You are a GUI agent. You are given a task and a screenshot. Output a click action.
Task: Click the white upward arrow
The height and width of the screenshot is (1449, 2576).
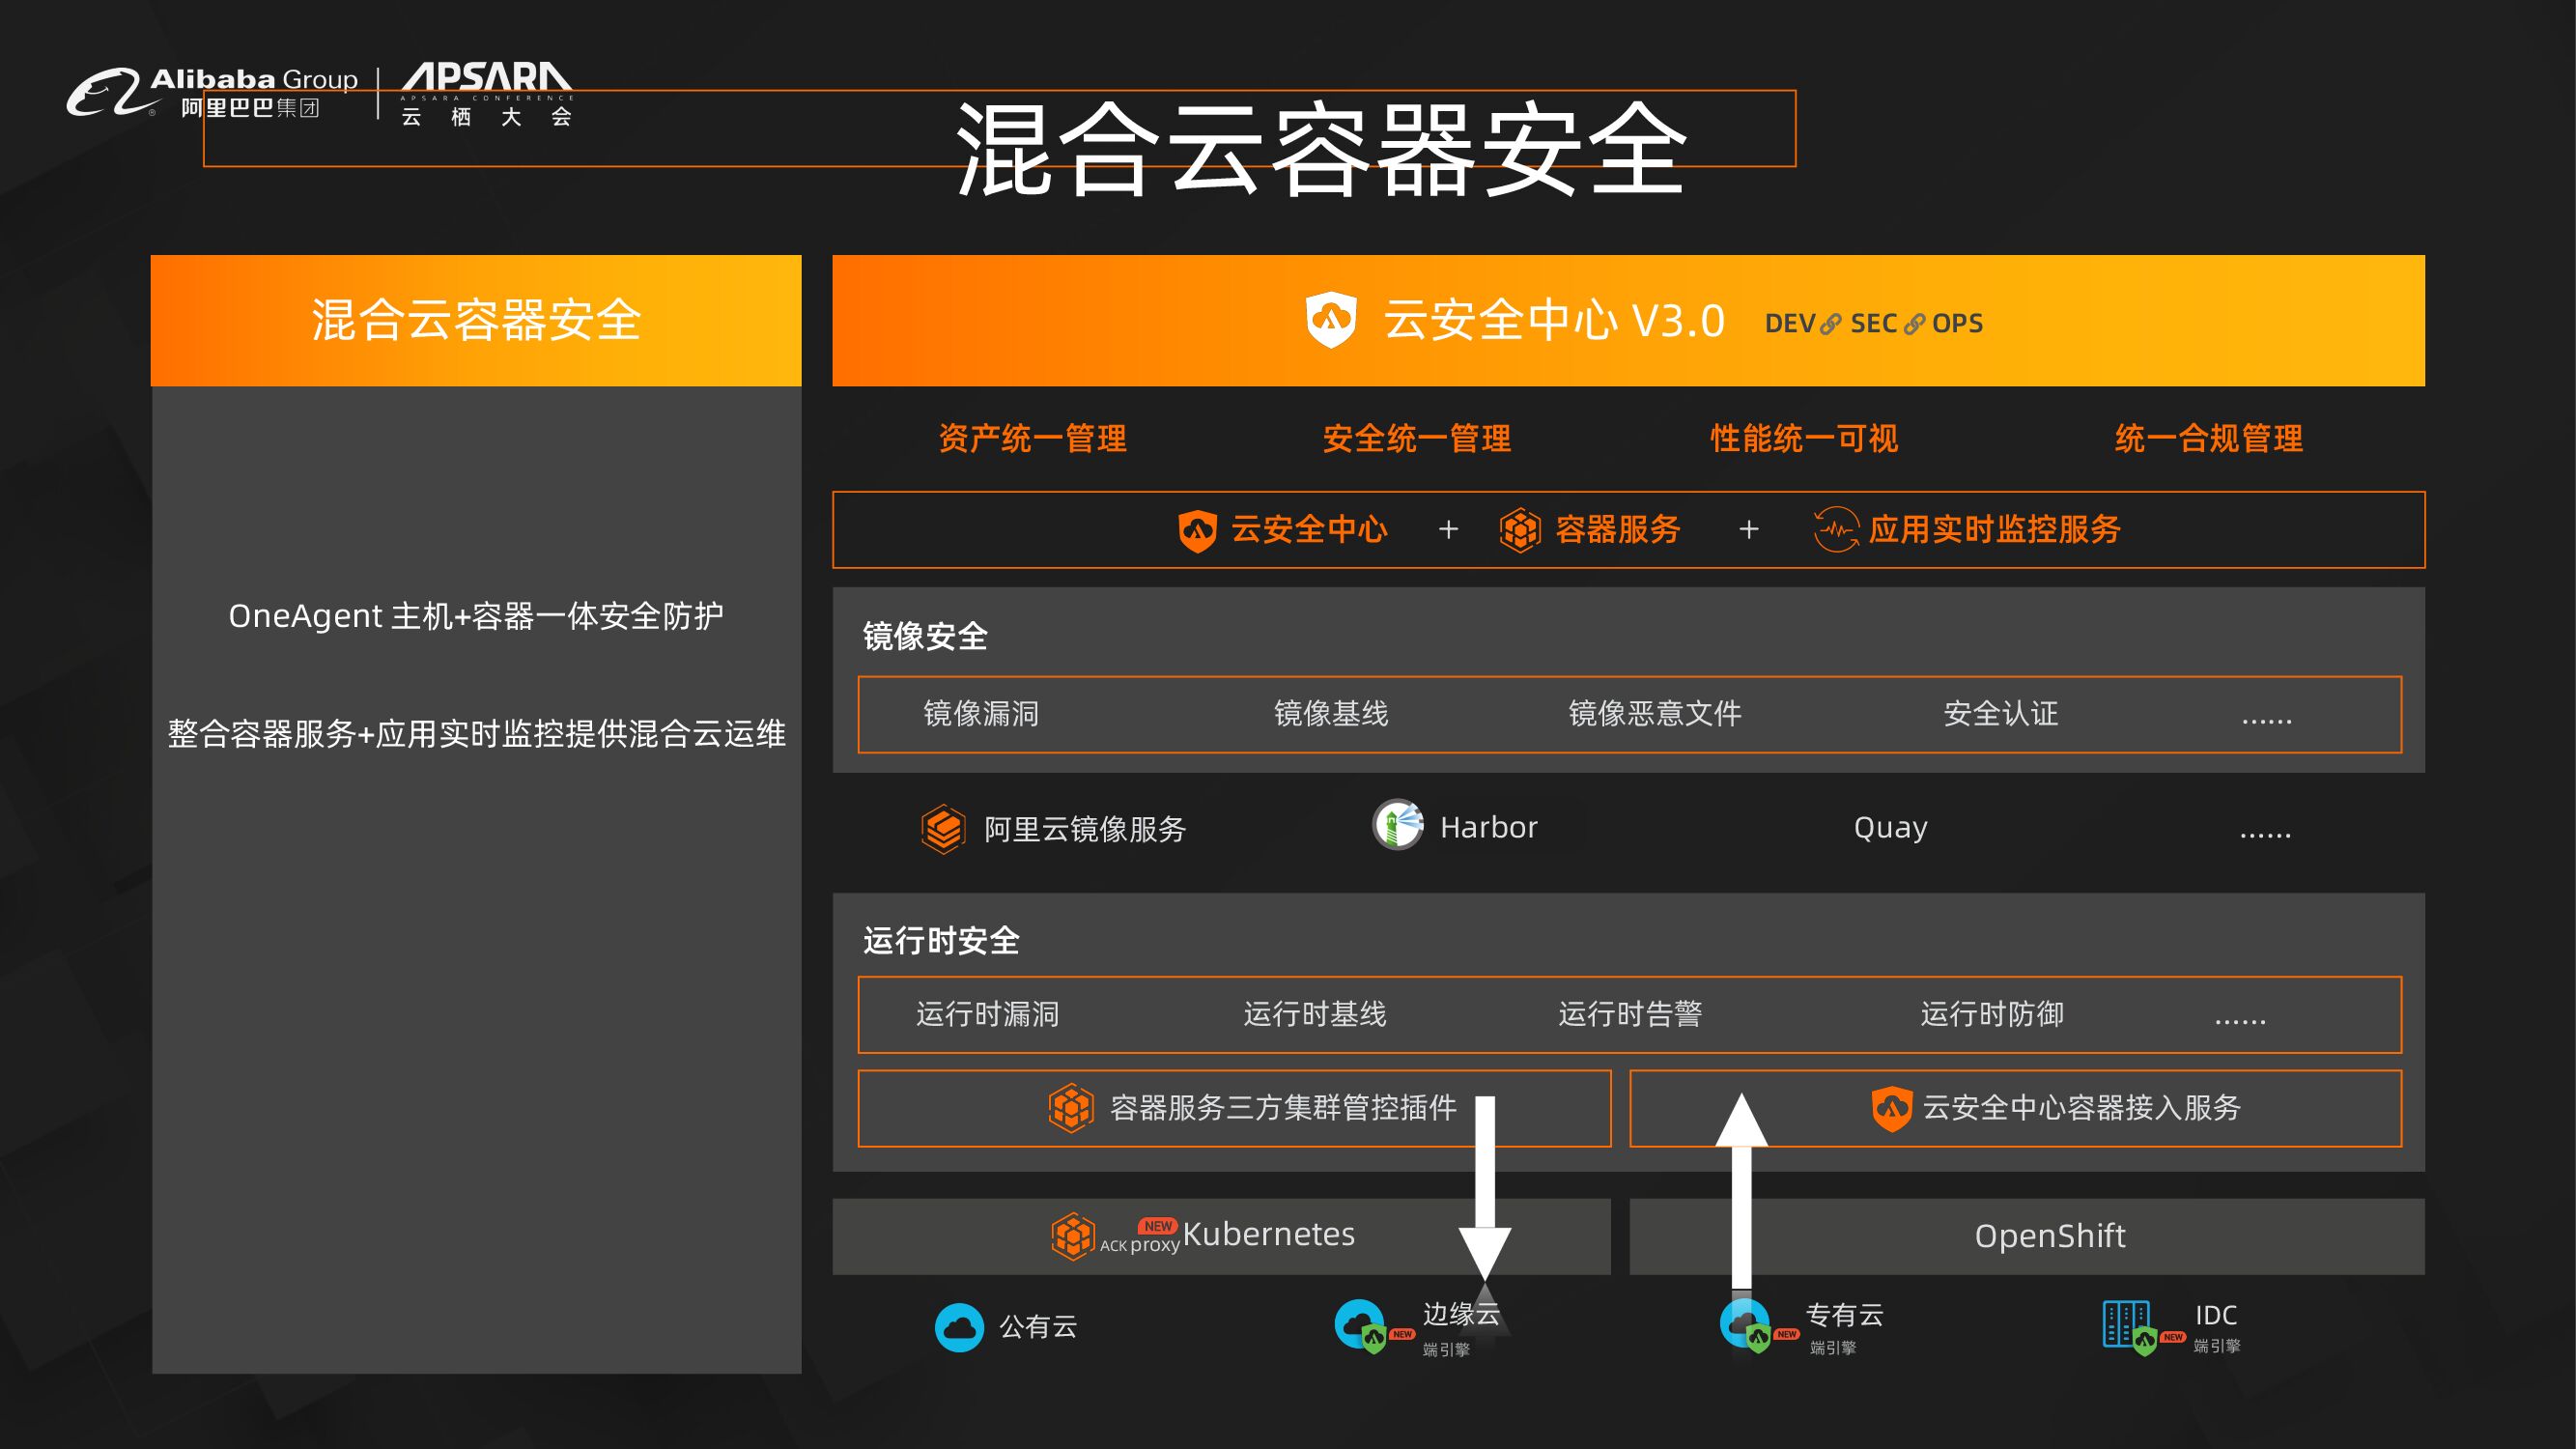[1741, 1190]
